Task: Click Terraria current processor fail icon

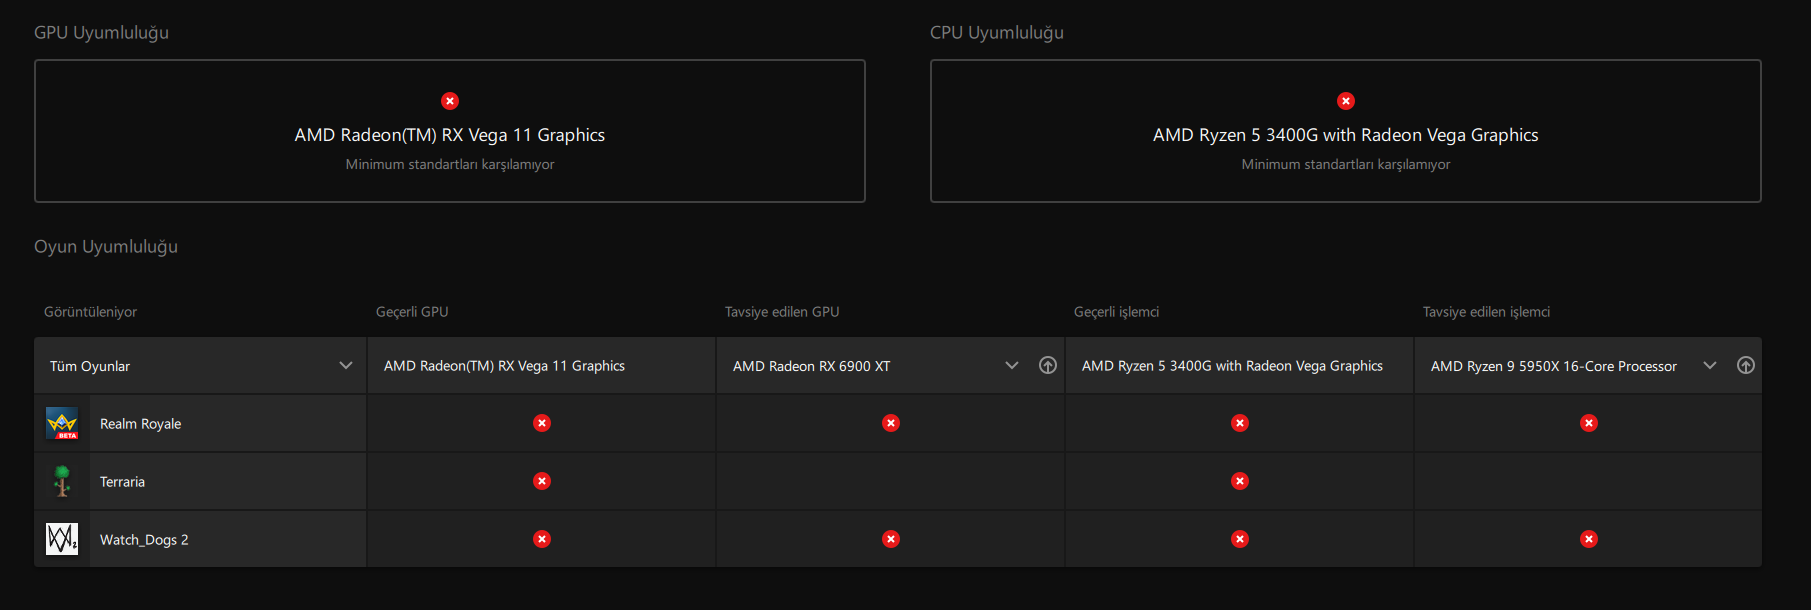Action: [x=1240, y=481]
